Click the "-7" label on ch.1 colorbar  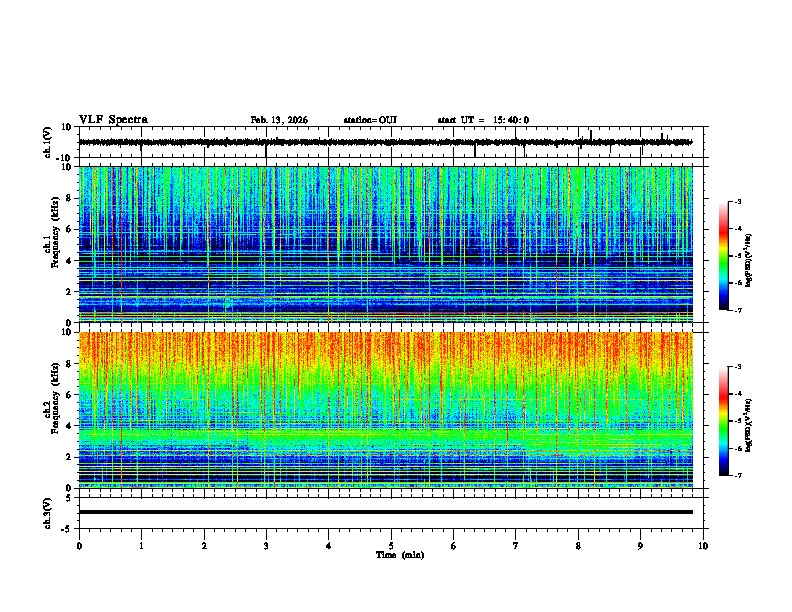tap(738, 310)
